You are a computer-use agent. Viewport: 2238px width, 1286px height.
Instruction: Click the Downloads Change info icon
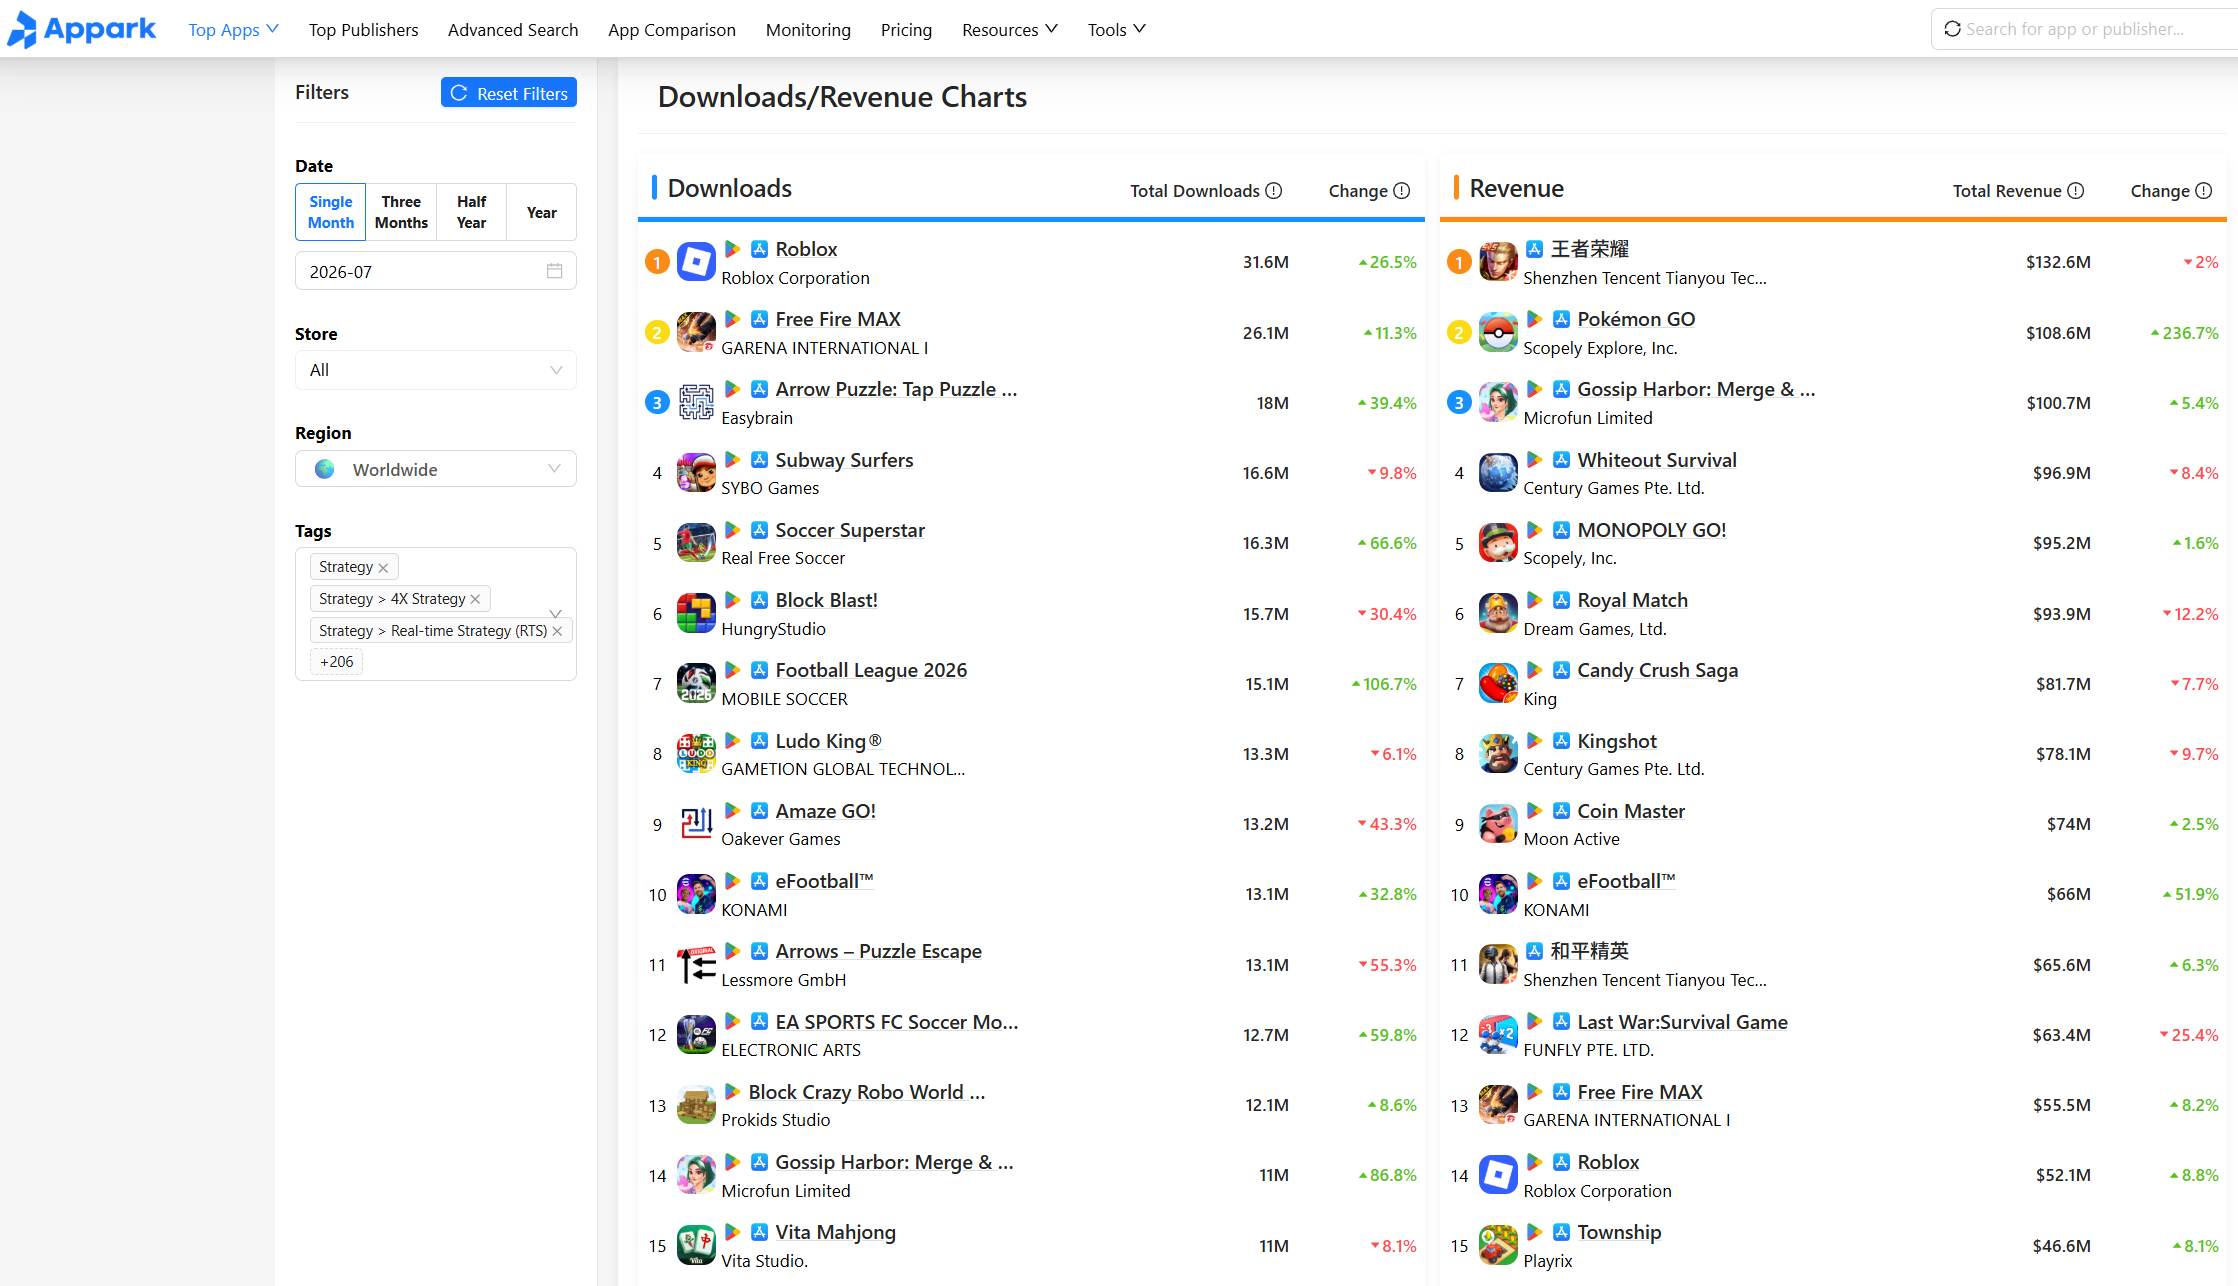(x=1402, y=191)
